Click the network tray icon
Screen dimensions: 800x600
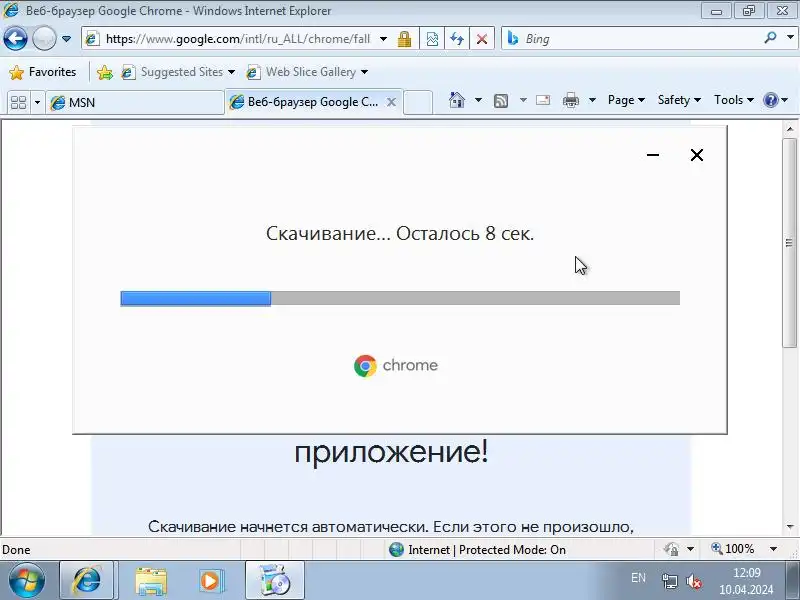(669, 581)
